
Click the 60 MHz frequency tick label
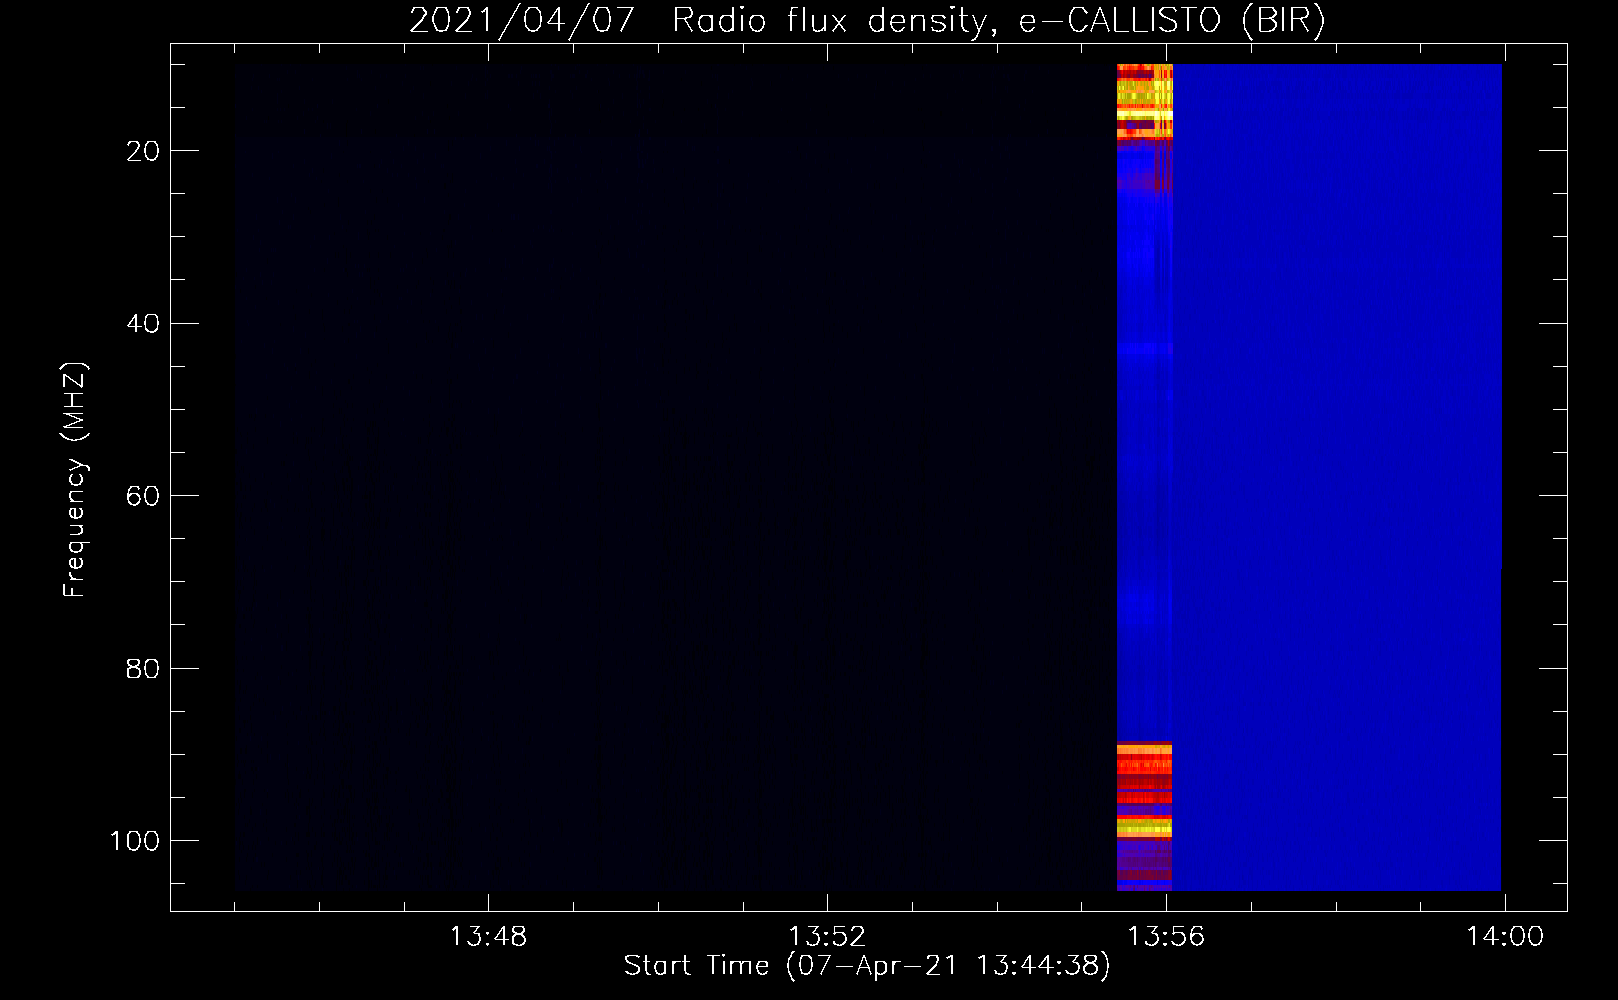pos(143,496)
